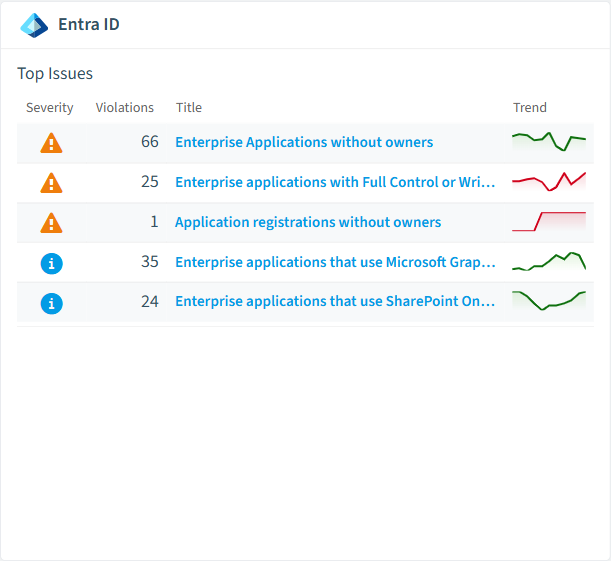Click the warning icon for Enterprise Applications without owners
Viewport: 611px width, 561px height.
tap(51, 143)
